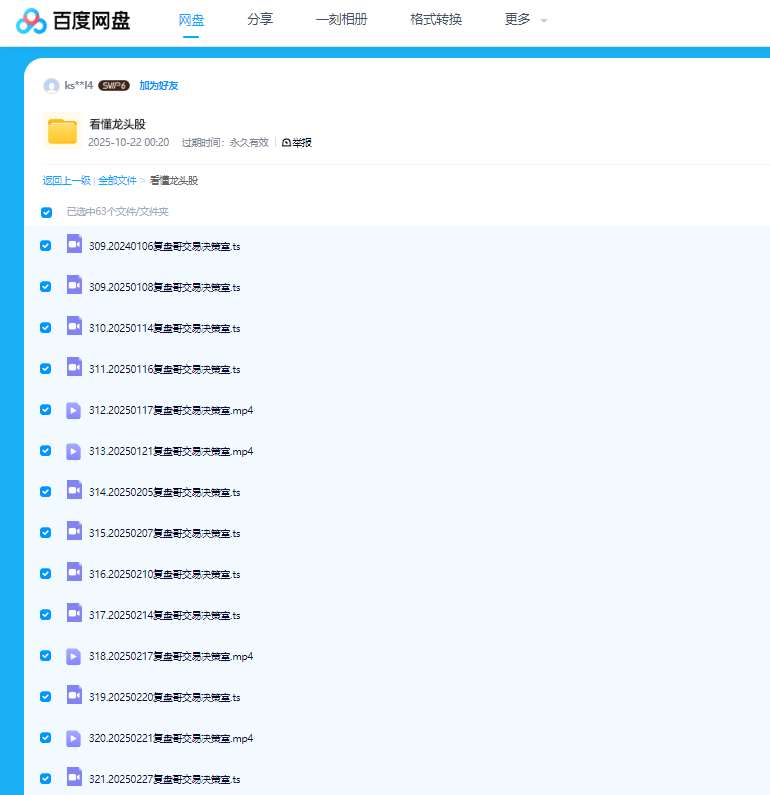Click the play icon for 312.20250117 mp4
The height and width of the screenshot is (795, 770).
pyautogui.click(x=74, y=410)
